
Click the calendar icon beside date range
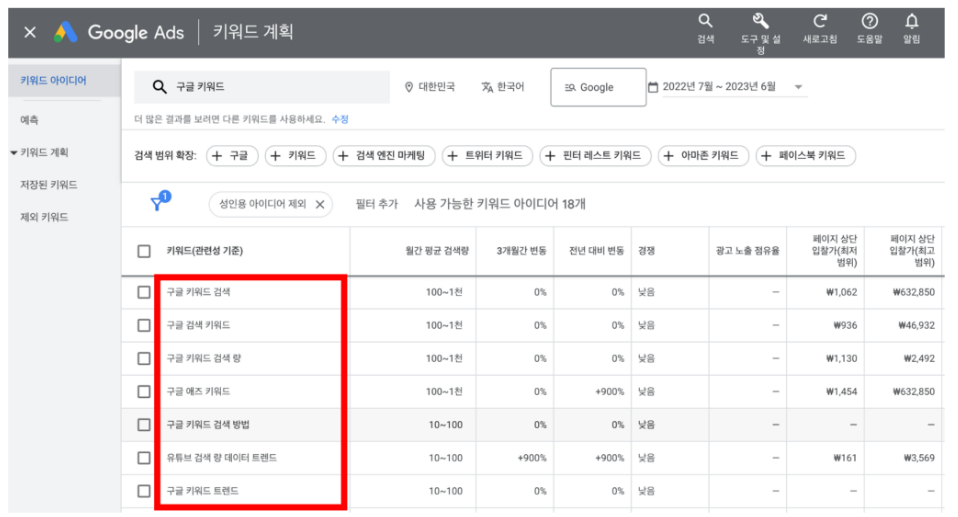point(653,87)
